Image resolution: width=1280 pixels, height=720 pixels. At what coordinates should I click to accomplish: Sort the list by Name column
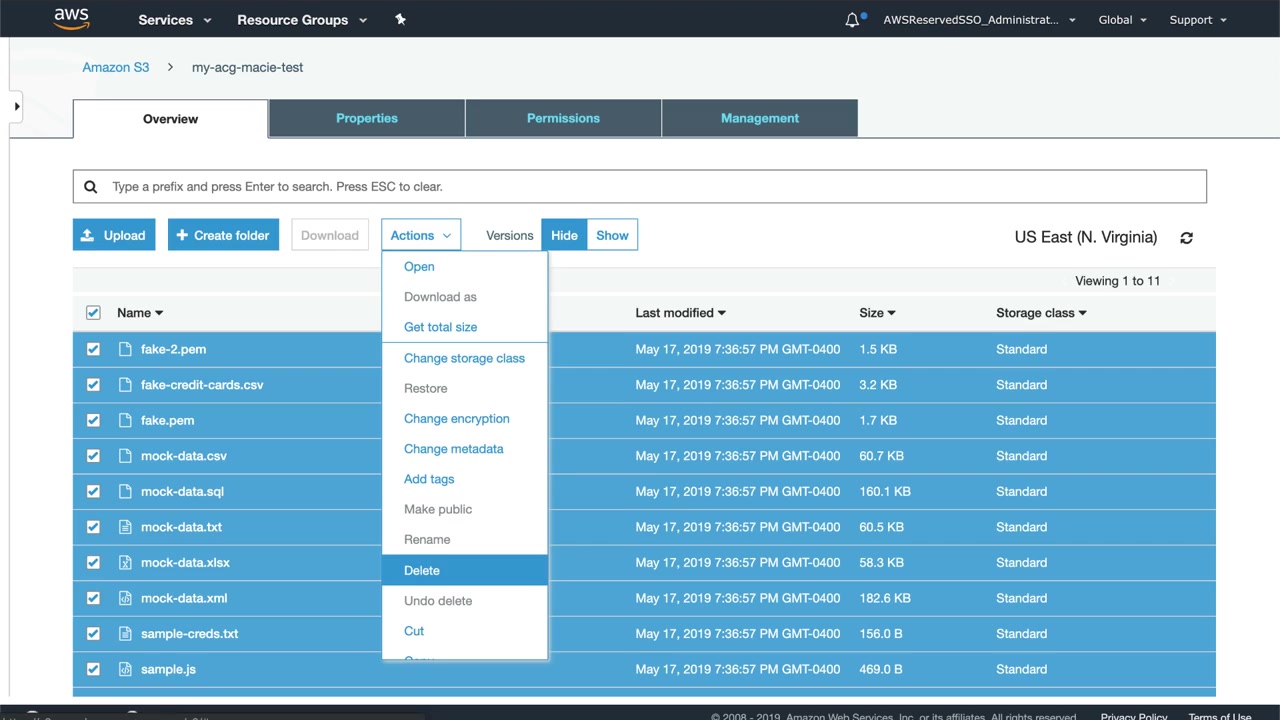(140, 313)
